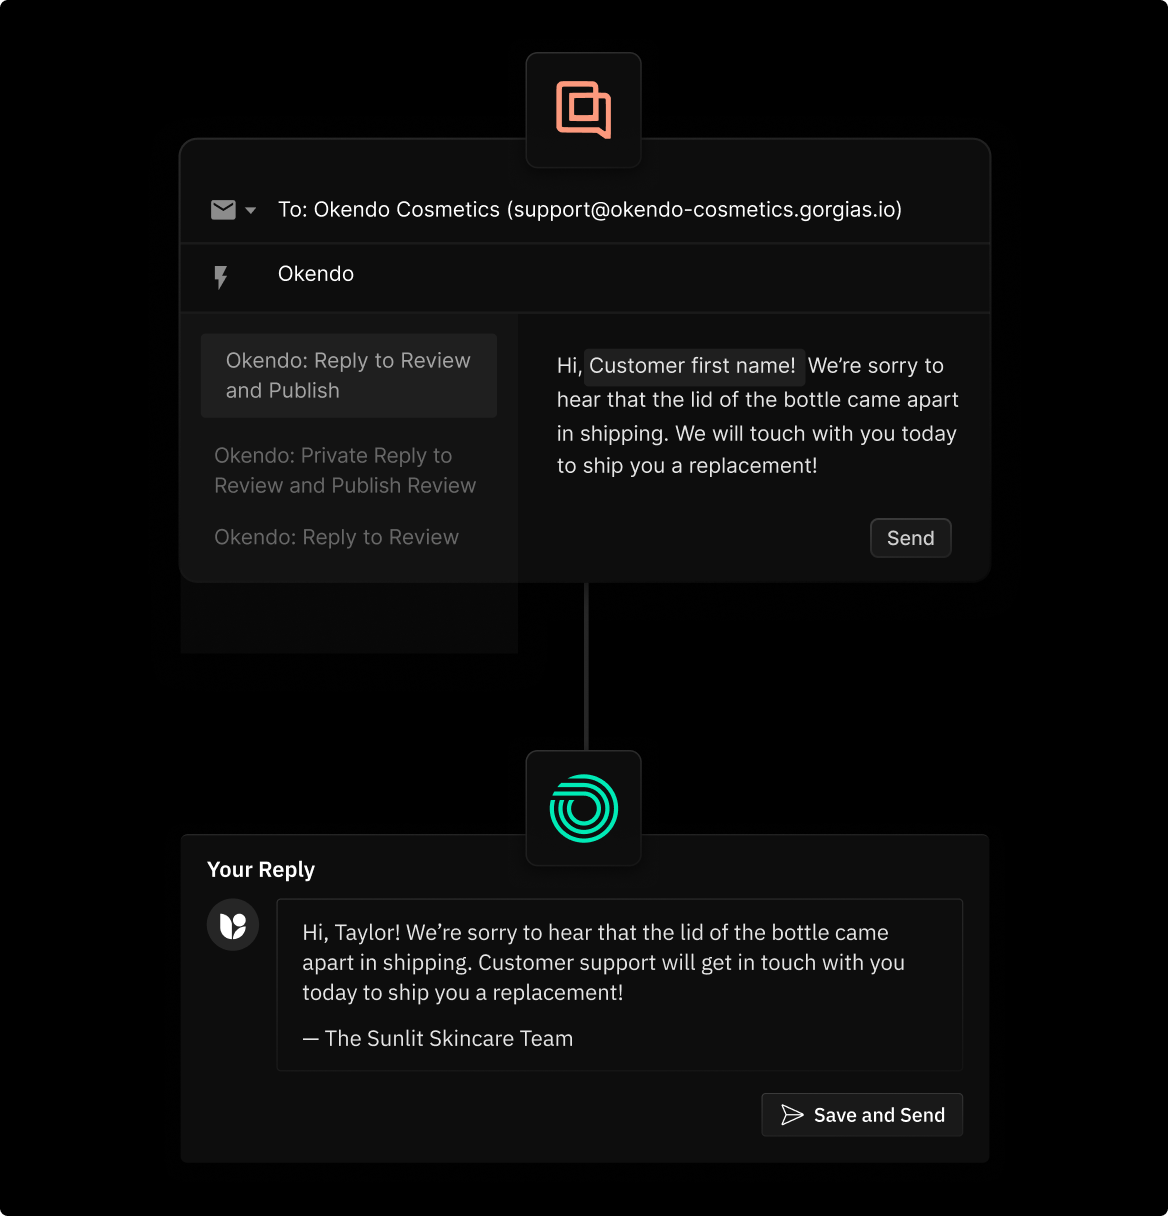This screenshot has width=1168, height=1216.
Task: Click the orange Gorgias chat logo
Action: click(x=583, y=109)
